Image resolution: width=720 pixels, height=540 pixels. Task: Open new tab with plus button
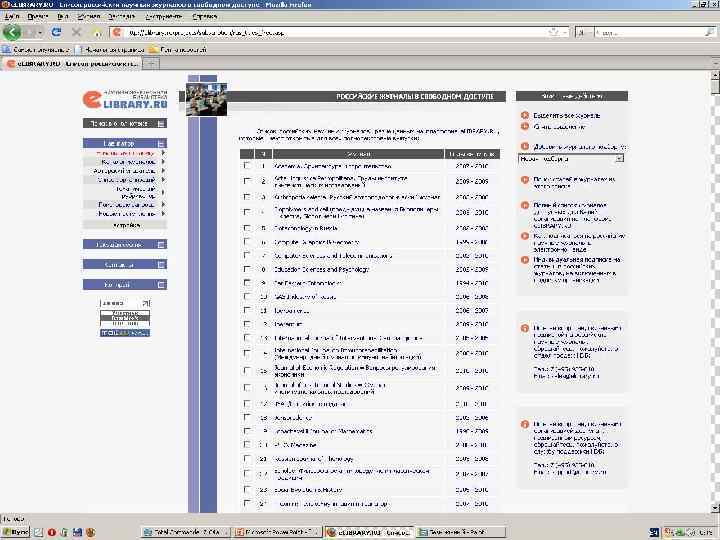tap(150, 64)
